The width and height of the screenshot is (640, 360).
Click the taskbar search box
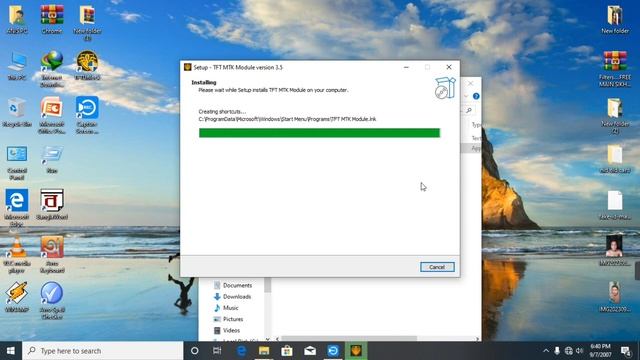pos(102,351)
